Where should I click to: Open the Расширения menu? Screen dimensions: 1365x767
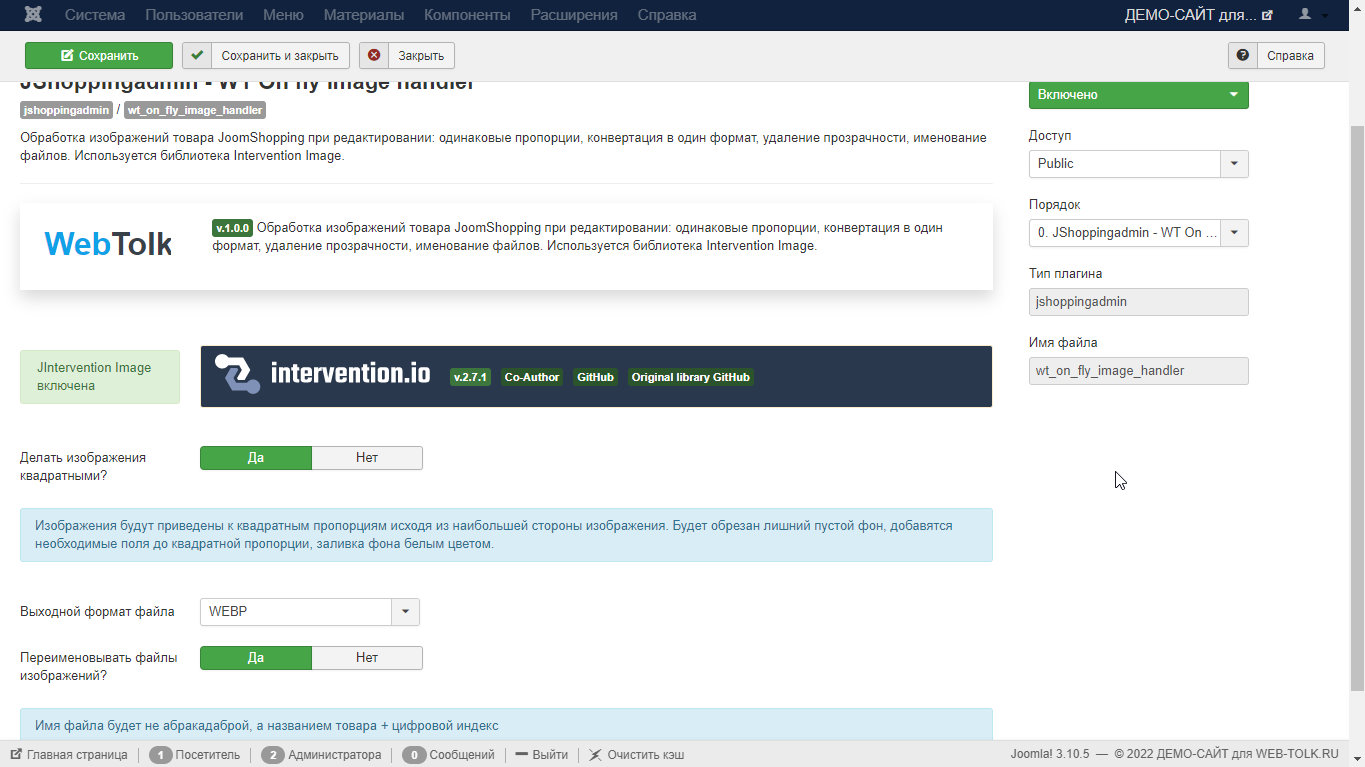(x=573, y=15)
